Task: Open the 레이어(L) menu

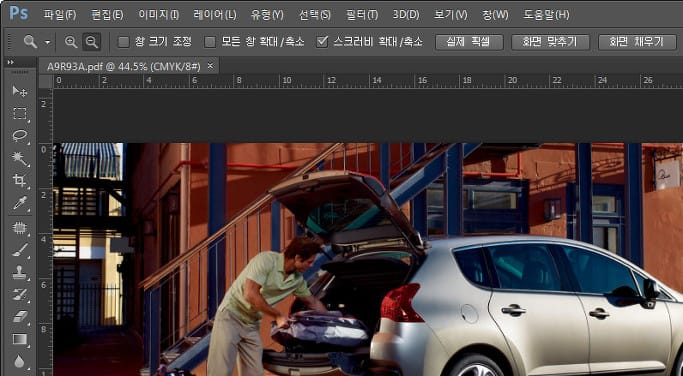Action: tap(215, 15)
